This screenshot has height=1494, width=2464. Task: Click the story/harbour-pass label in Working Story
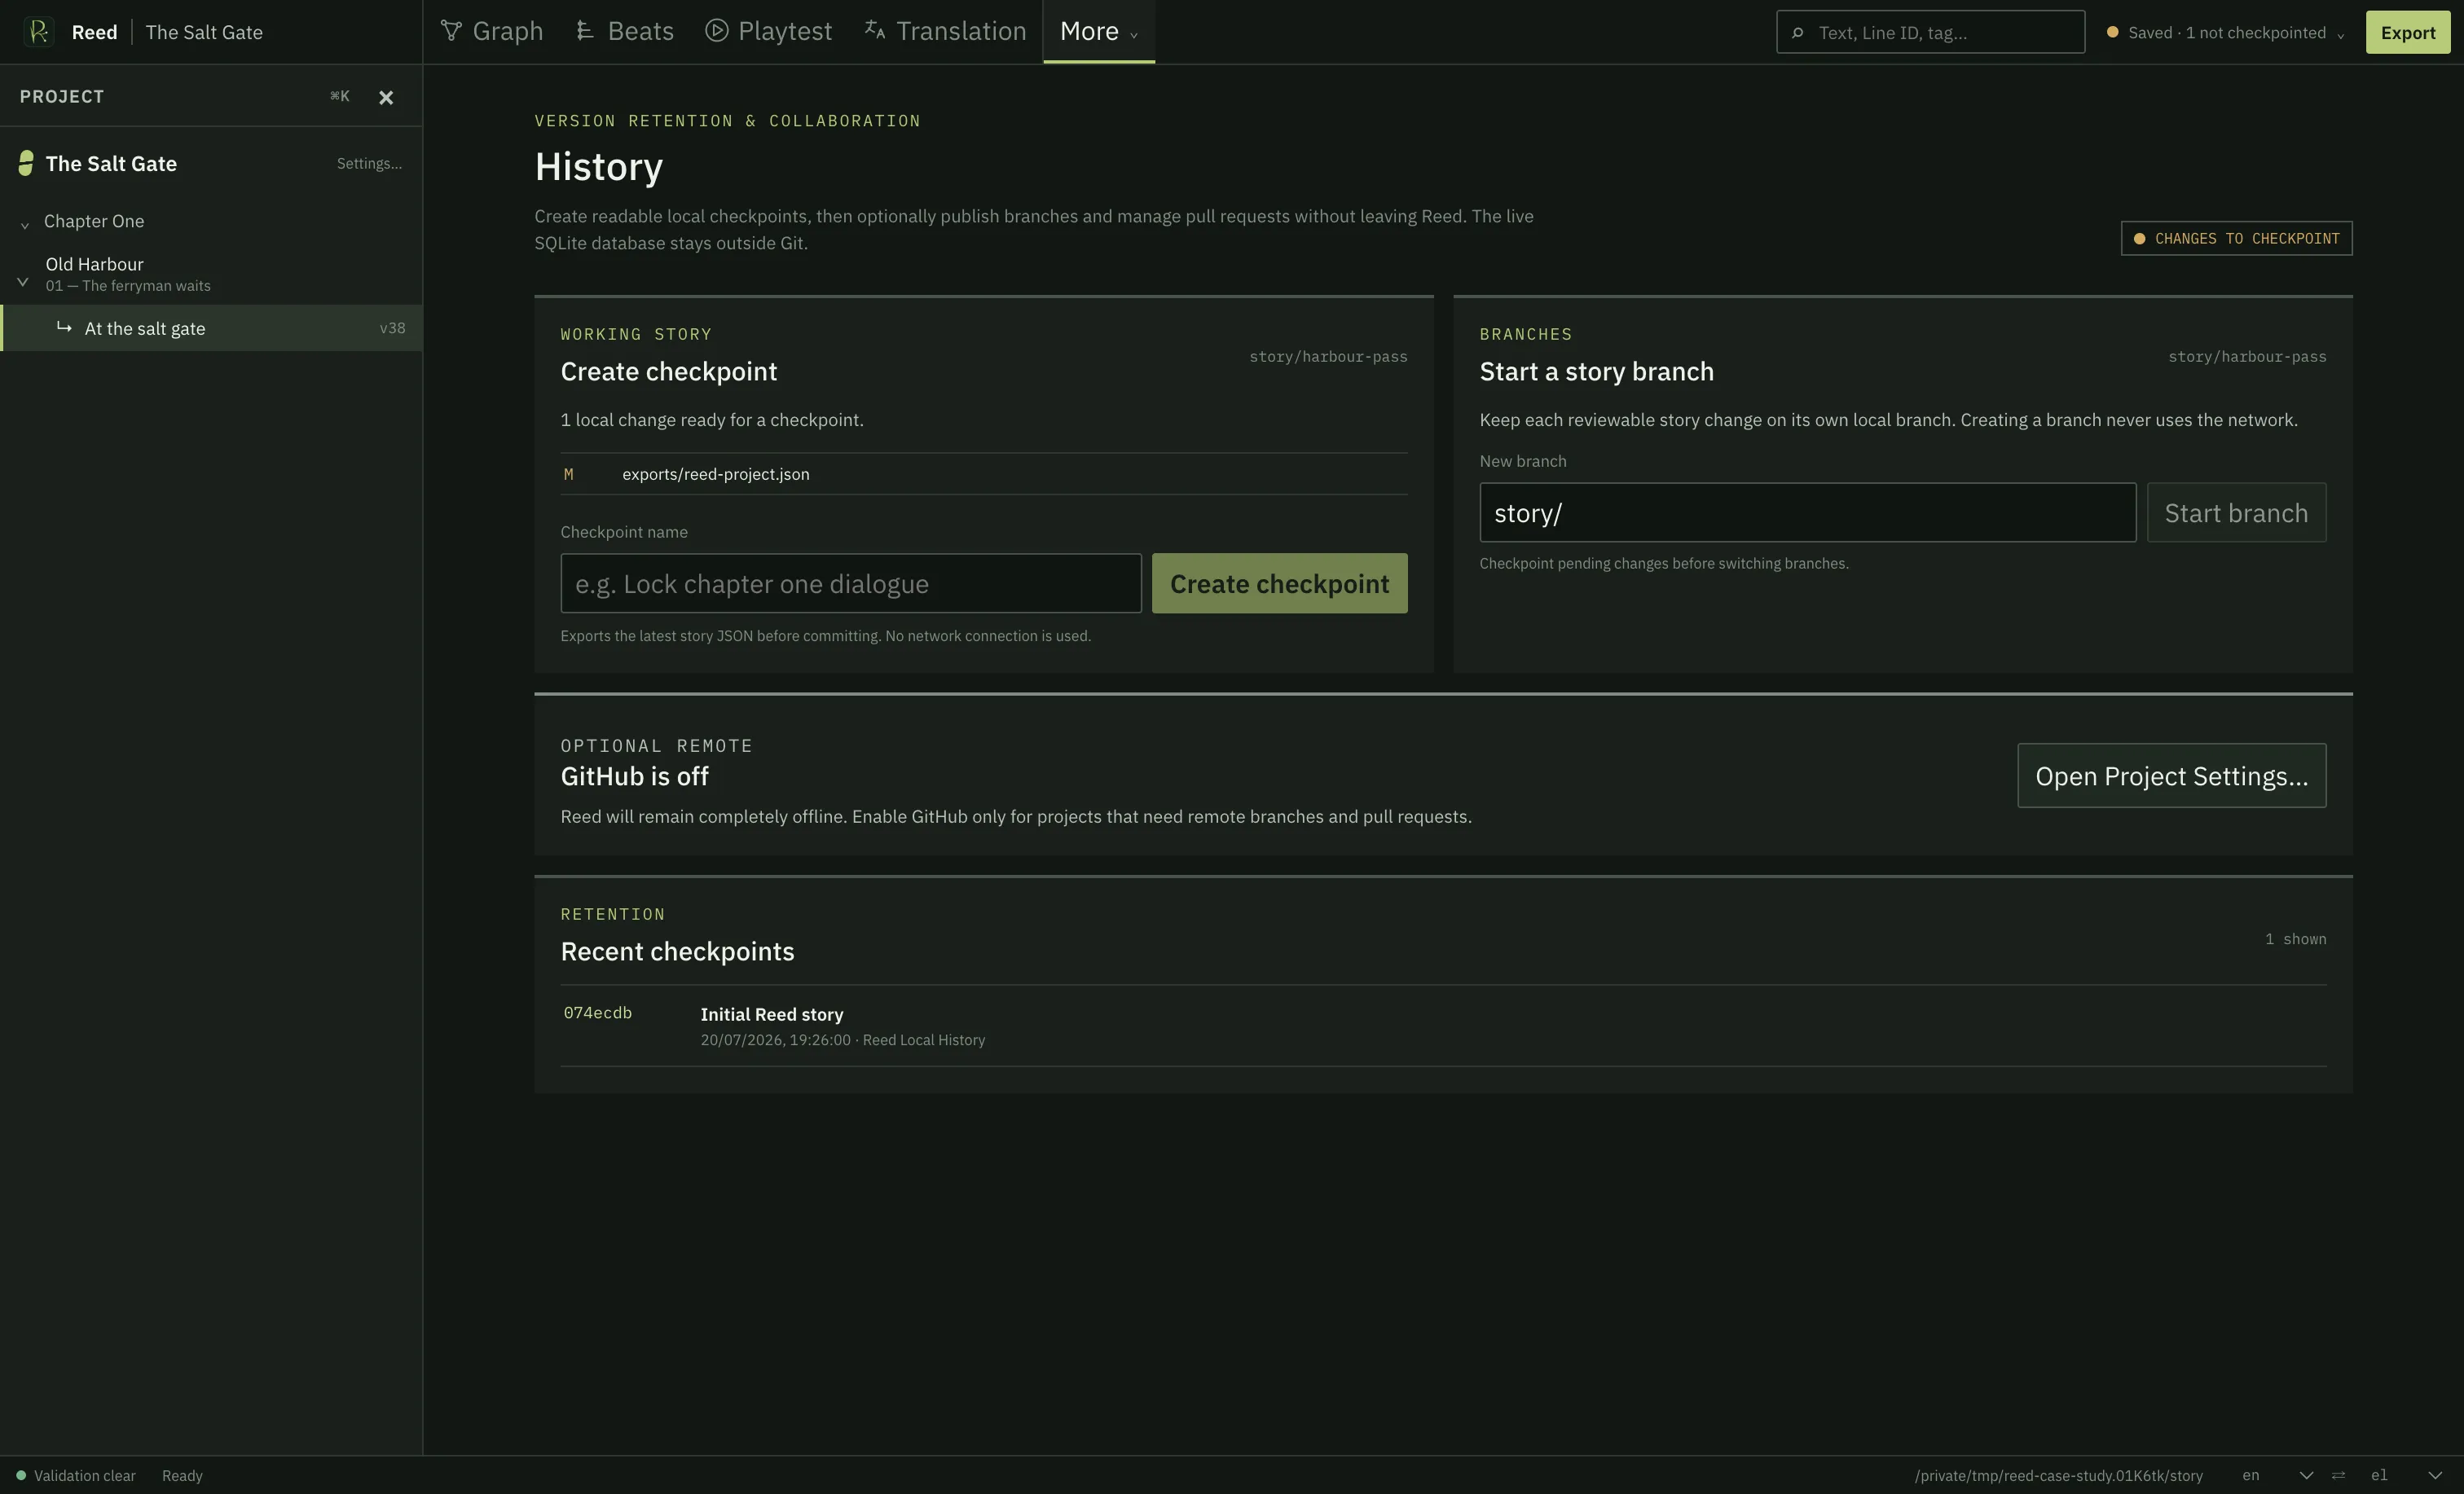1328,356
